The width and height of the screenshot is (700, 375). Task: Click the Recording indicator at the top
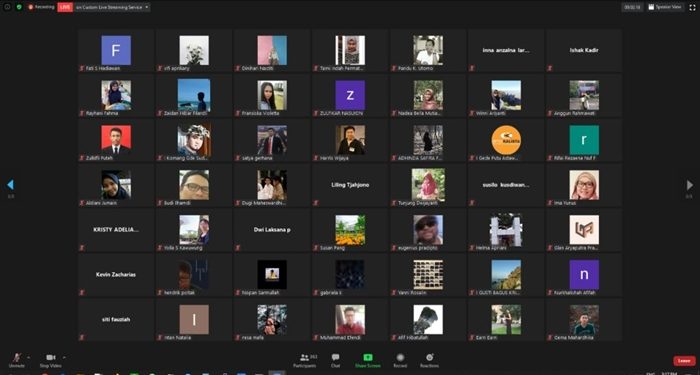tap(41, 7)
